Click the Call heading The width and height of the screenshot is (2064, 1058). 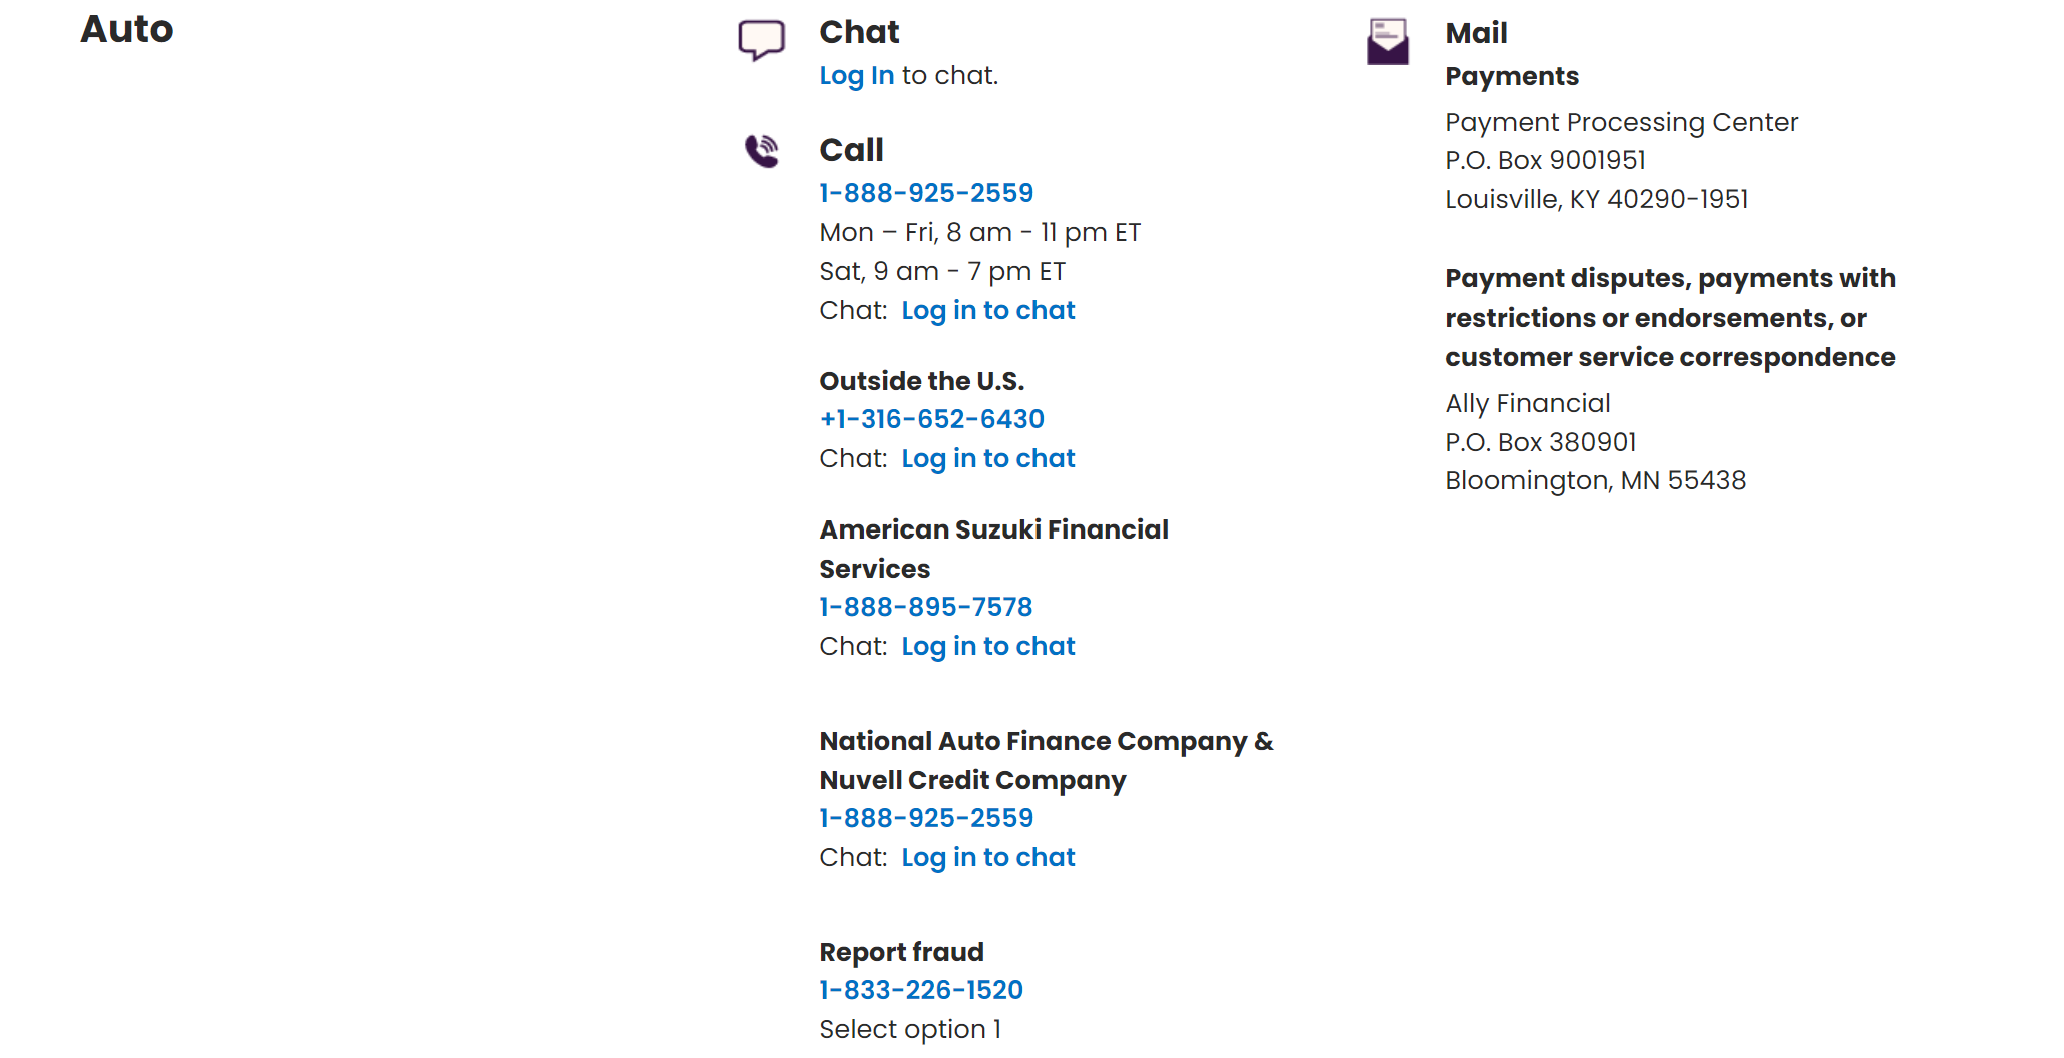click(851, 150)
